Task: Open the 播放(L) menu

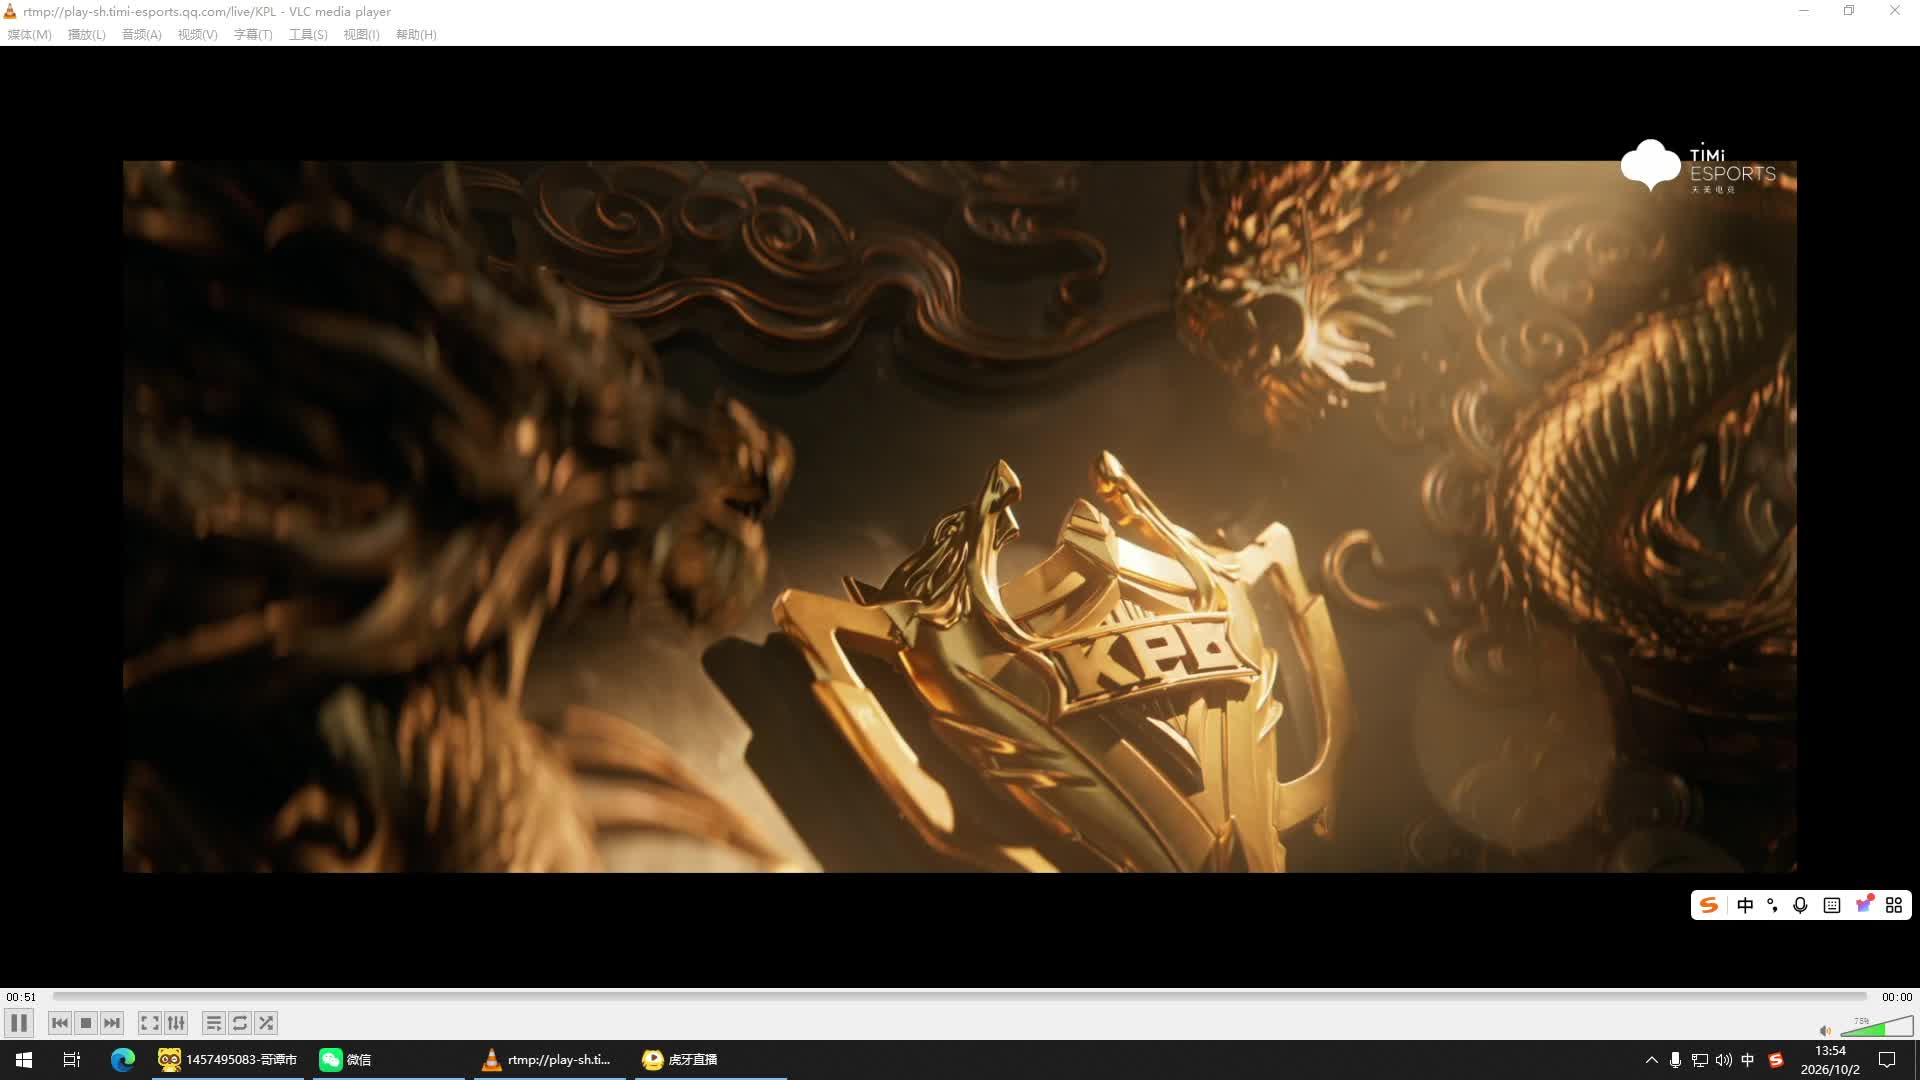Action: (x=86, y=34)
